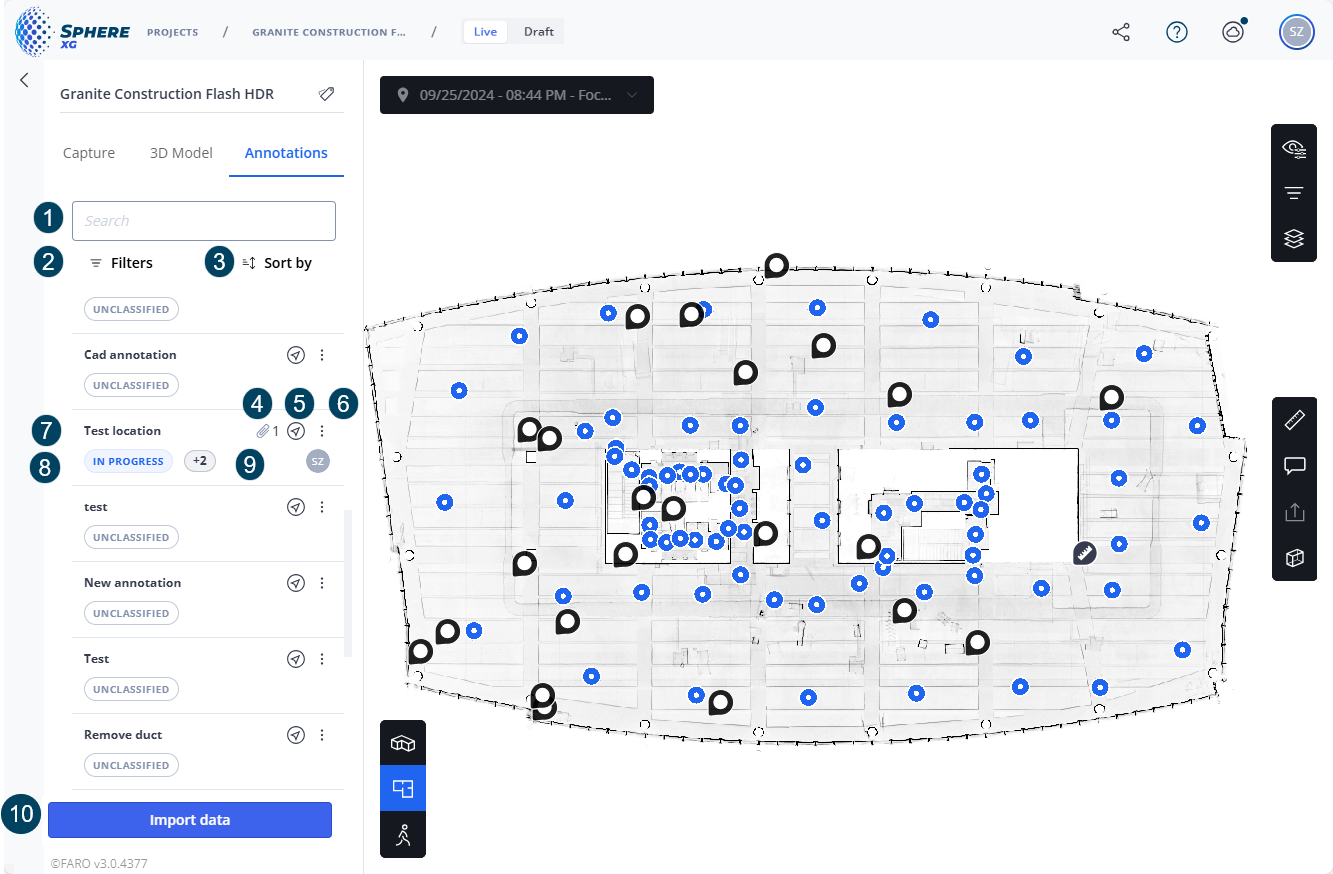
Task: Switch to the 3D Model tab
Action: pyautogui.click(x=181, y=153)
